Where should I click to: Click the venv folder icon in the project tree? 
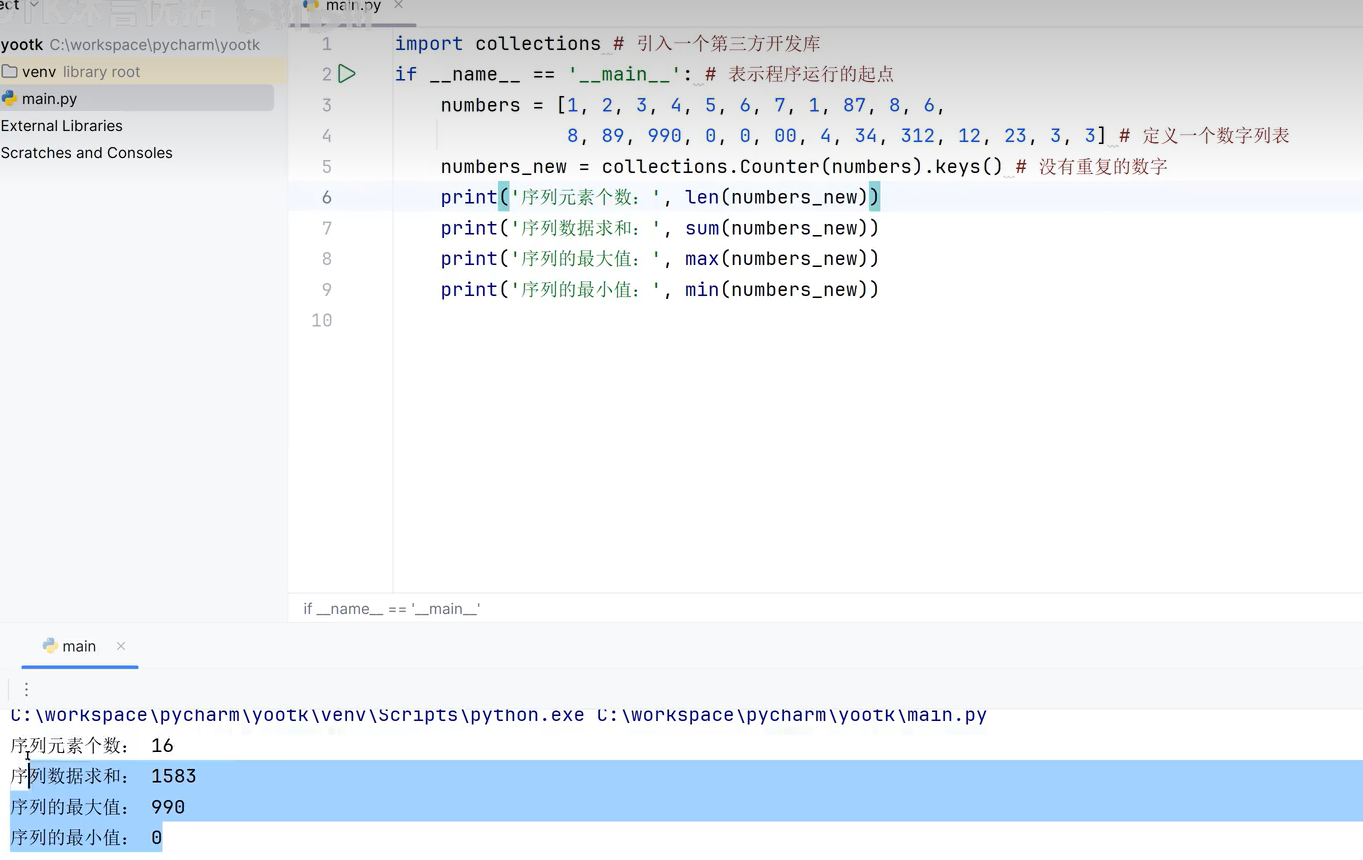10,72
